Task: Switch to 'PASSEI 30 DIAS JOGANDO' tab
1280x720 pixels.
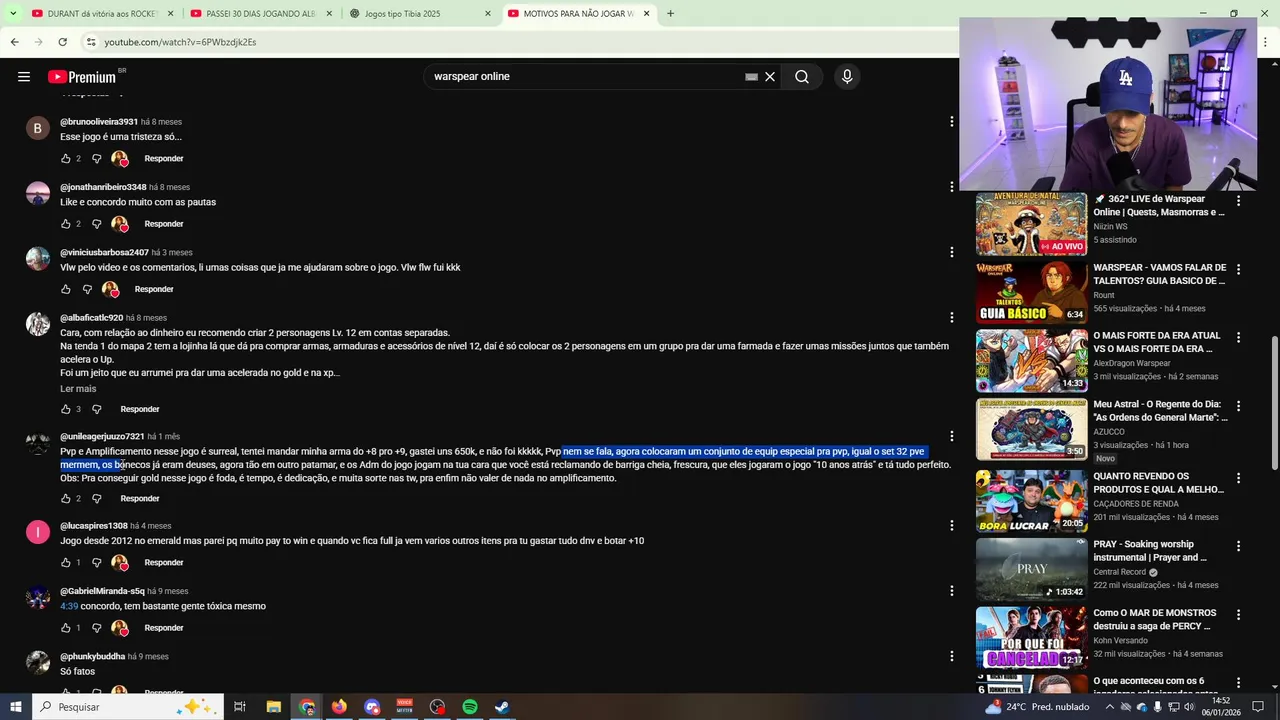Action: tap(262, 14)
